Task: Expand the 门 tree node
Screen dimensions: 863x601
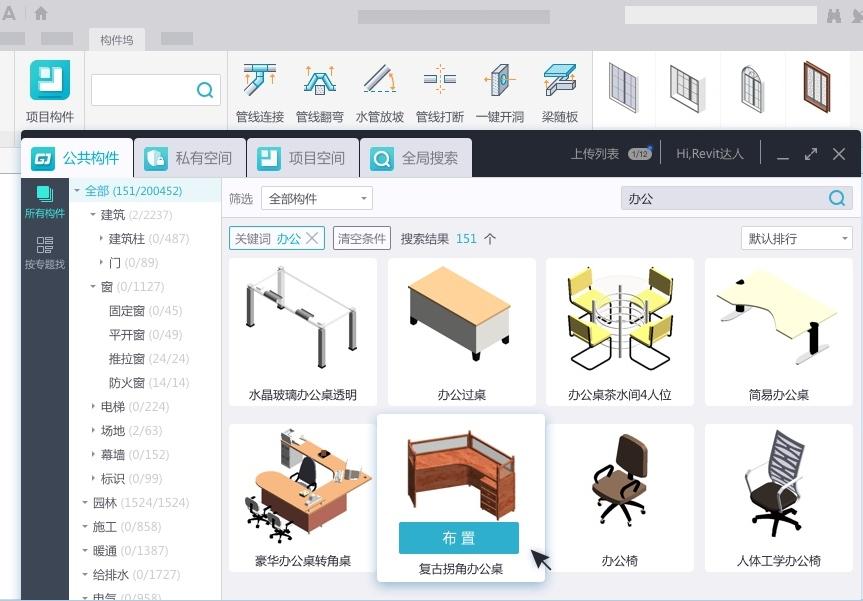Action: click(101, 263)
